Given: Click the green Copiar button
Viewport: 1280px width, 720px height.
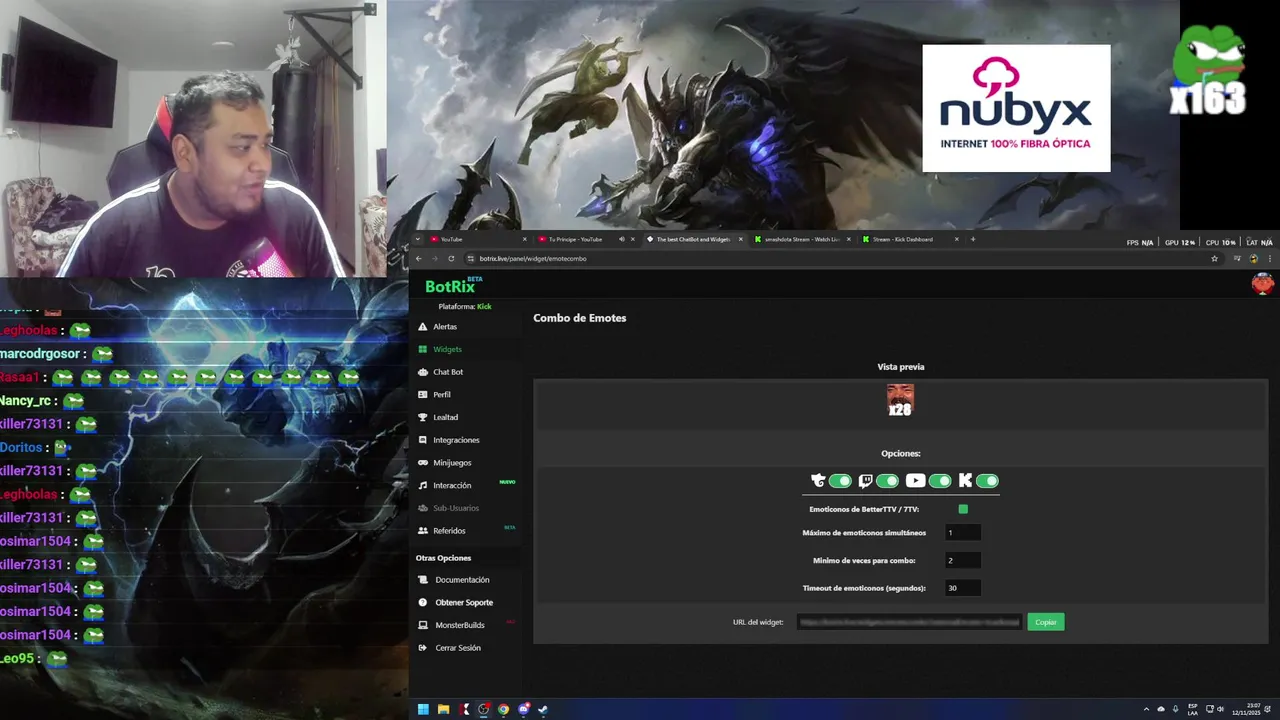Looking at the screenshot, I should click(1046, 622).
